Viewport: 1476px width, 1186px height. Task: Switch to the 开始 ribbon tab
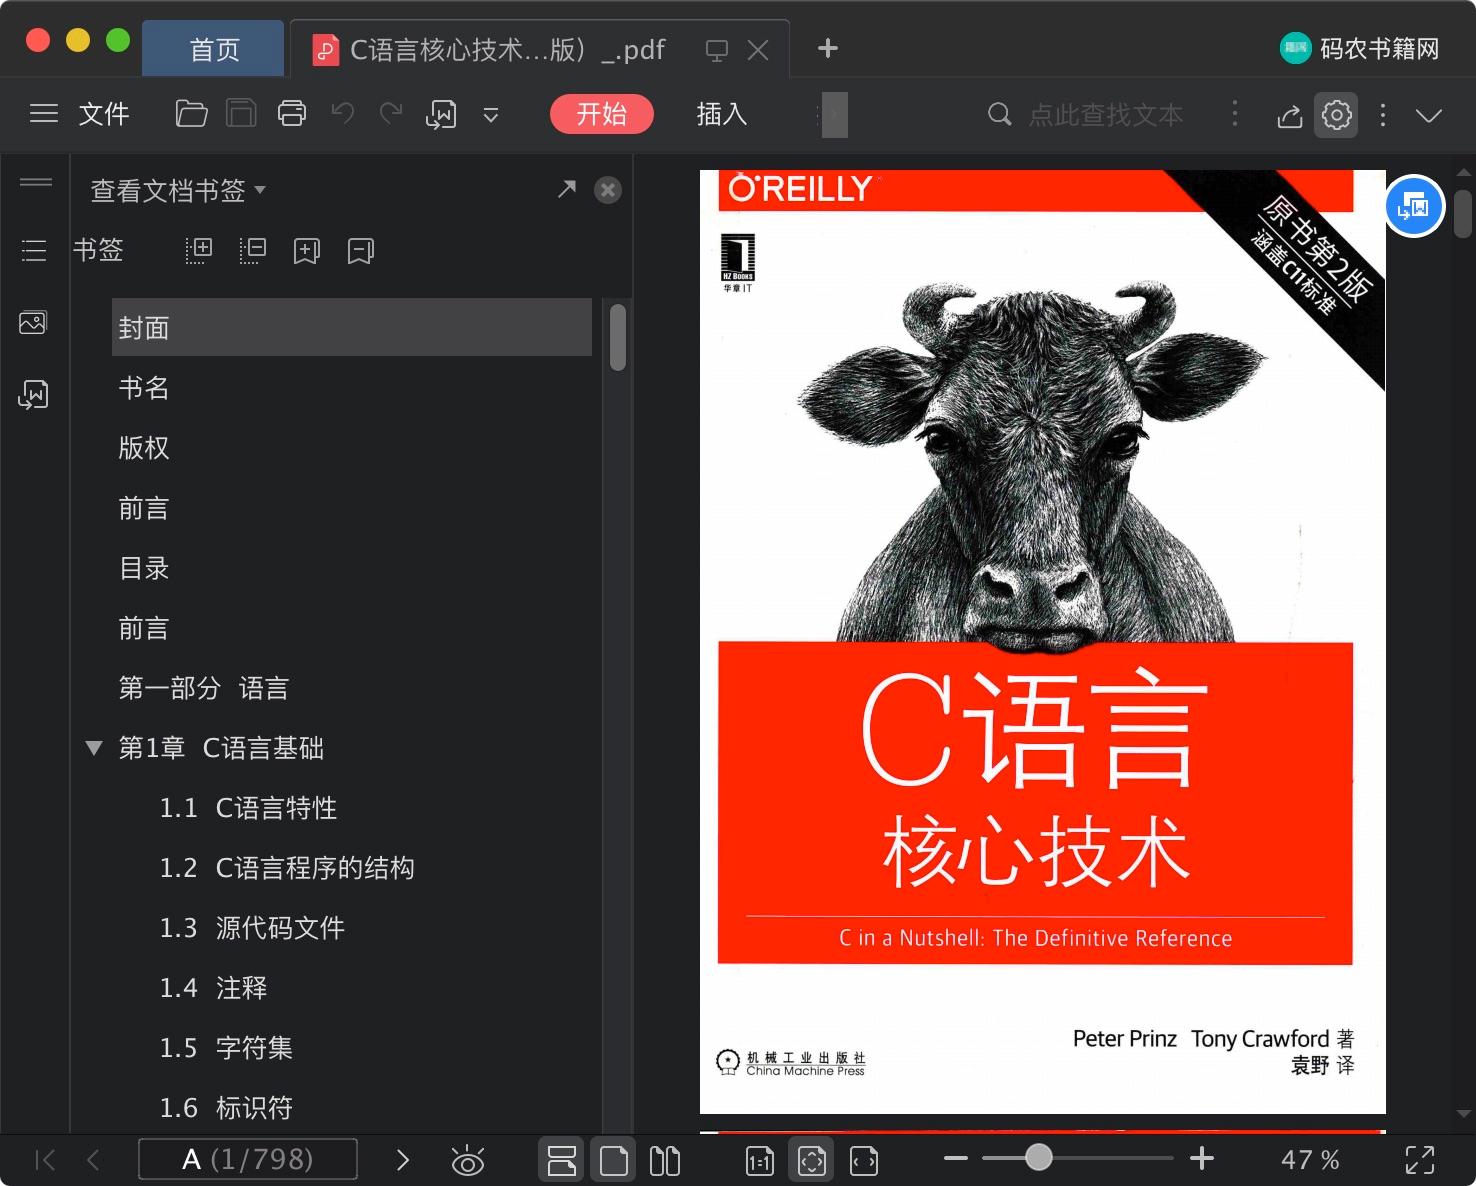[x=602, y=114]
